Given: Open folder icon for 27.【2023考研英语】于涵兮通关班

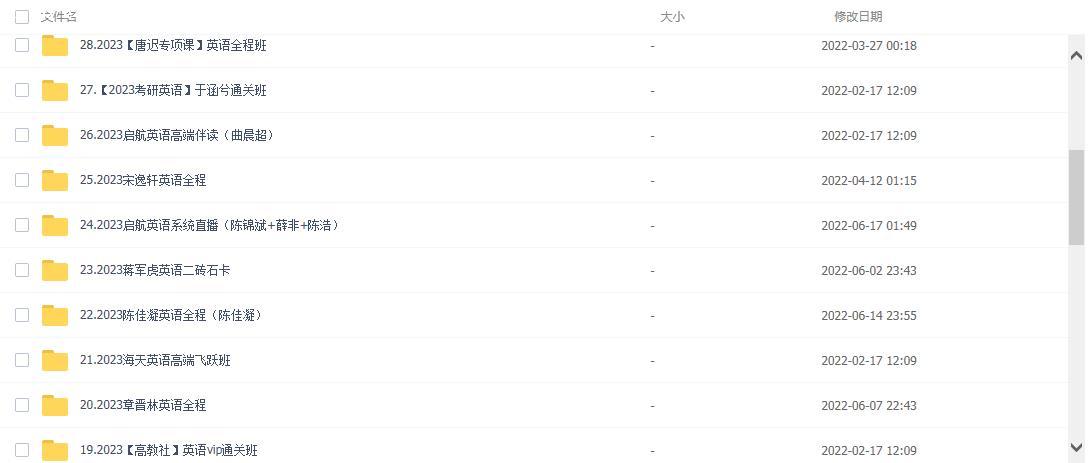Looking at the screenshot, I should [55, 91].
